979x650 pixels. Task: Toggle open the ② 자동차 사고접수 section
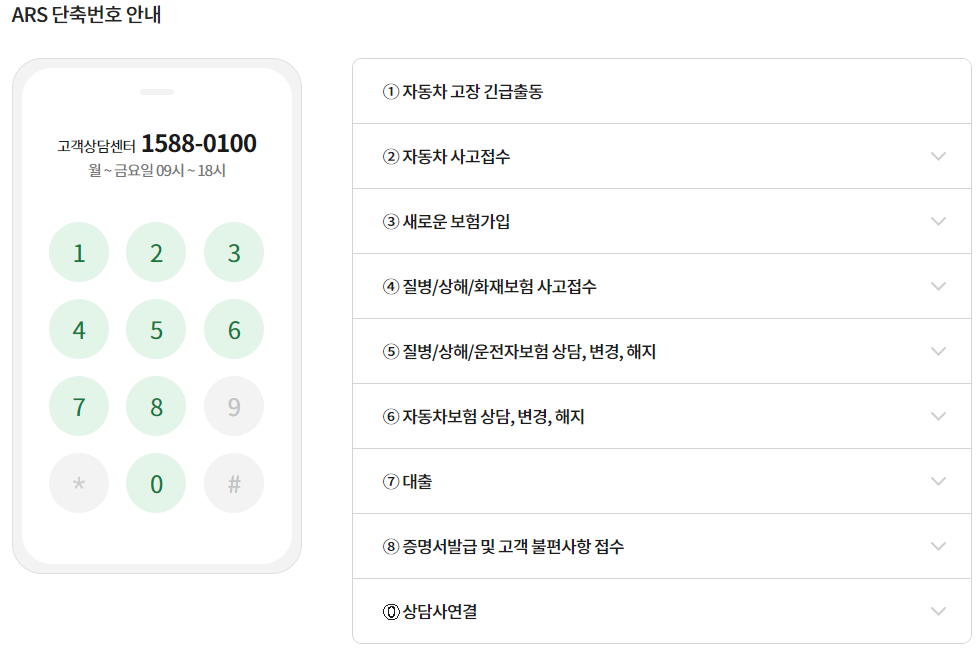point(936,156)
